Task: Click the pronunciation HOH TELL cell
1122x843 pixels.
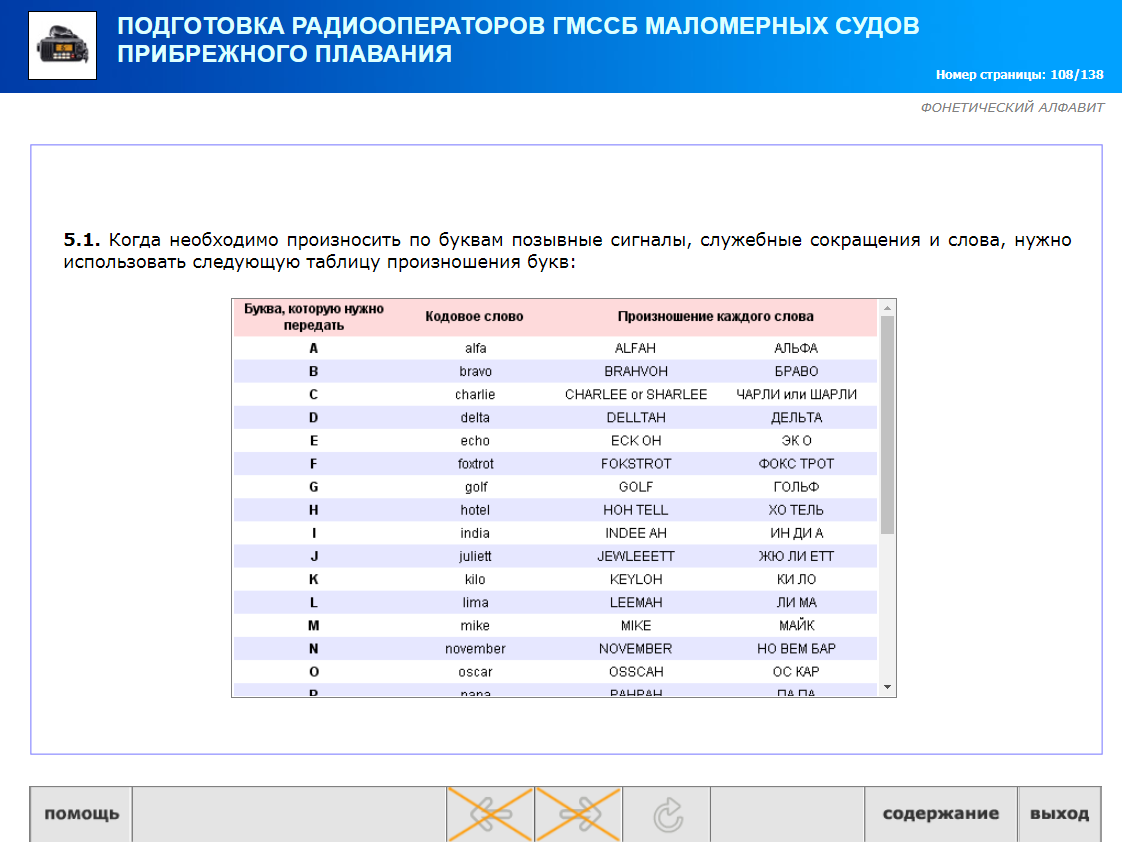Action: click(x=635, y=510)
